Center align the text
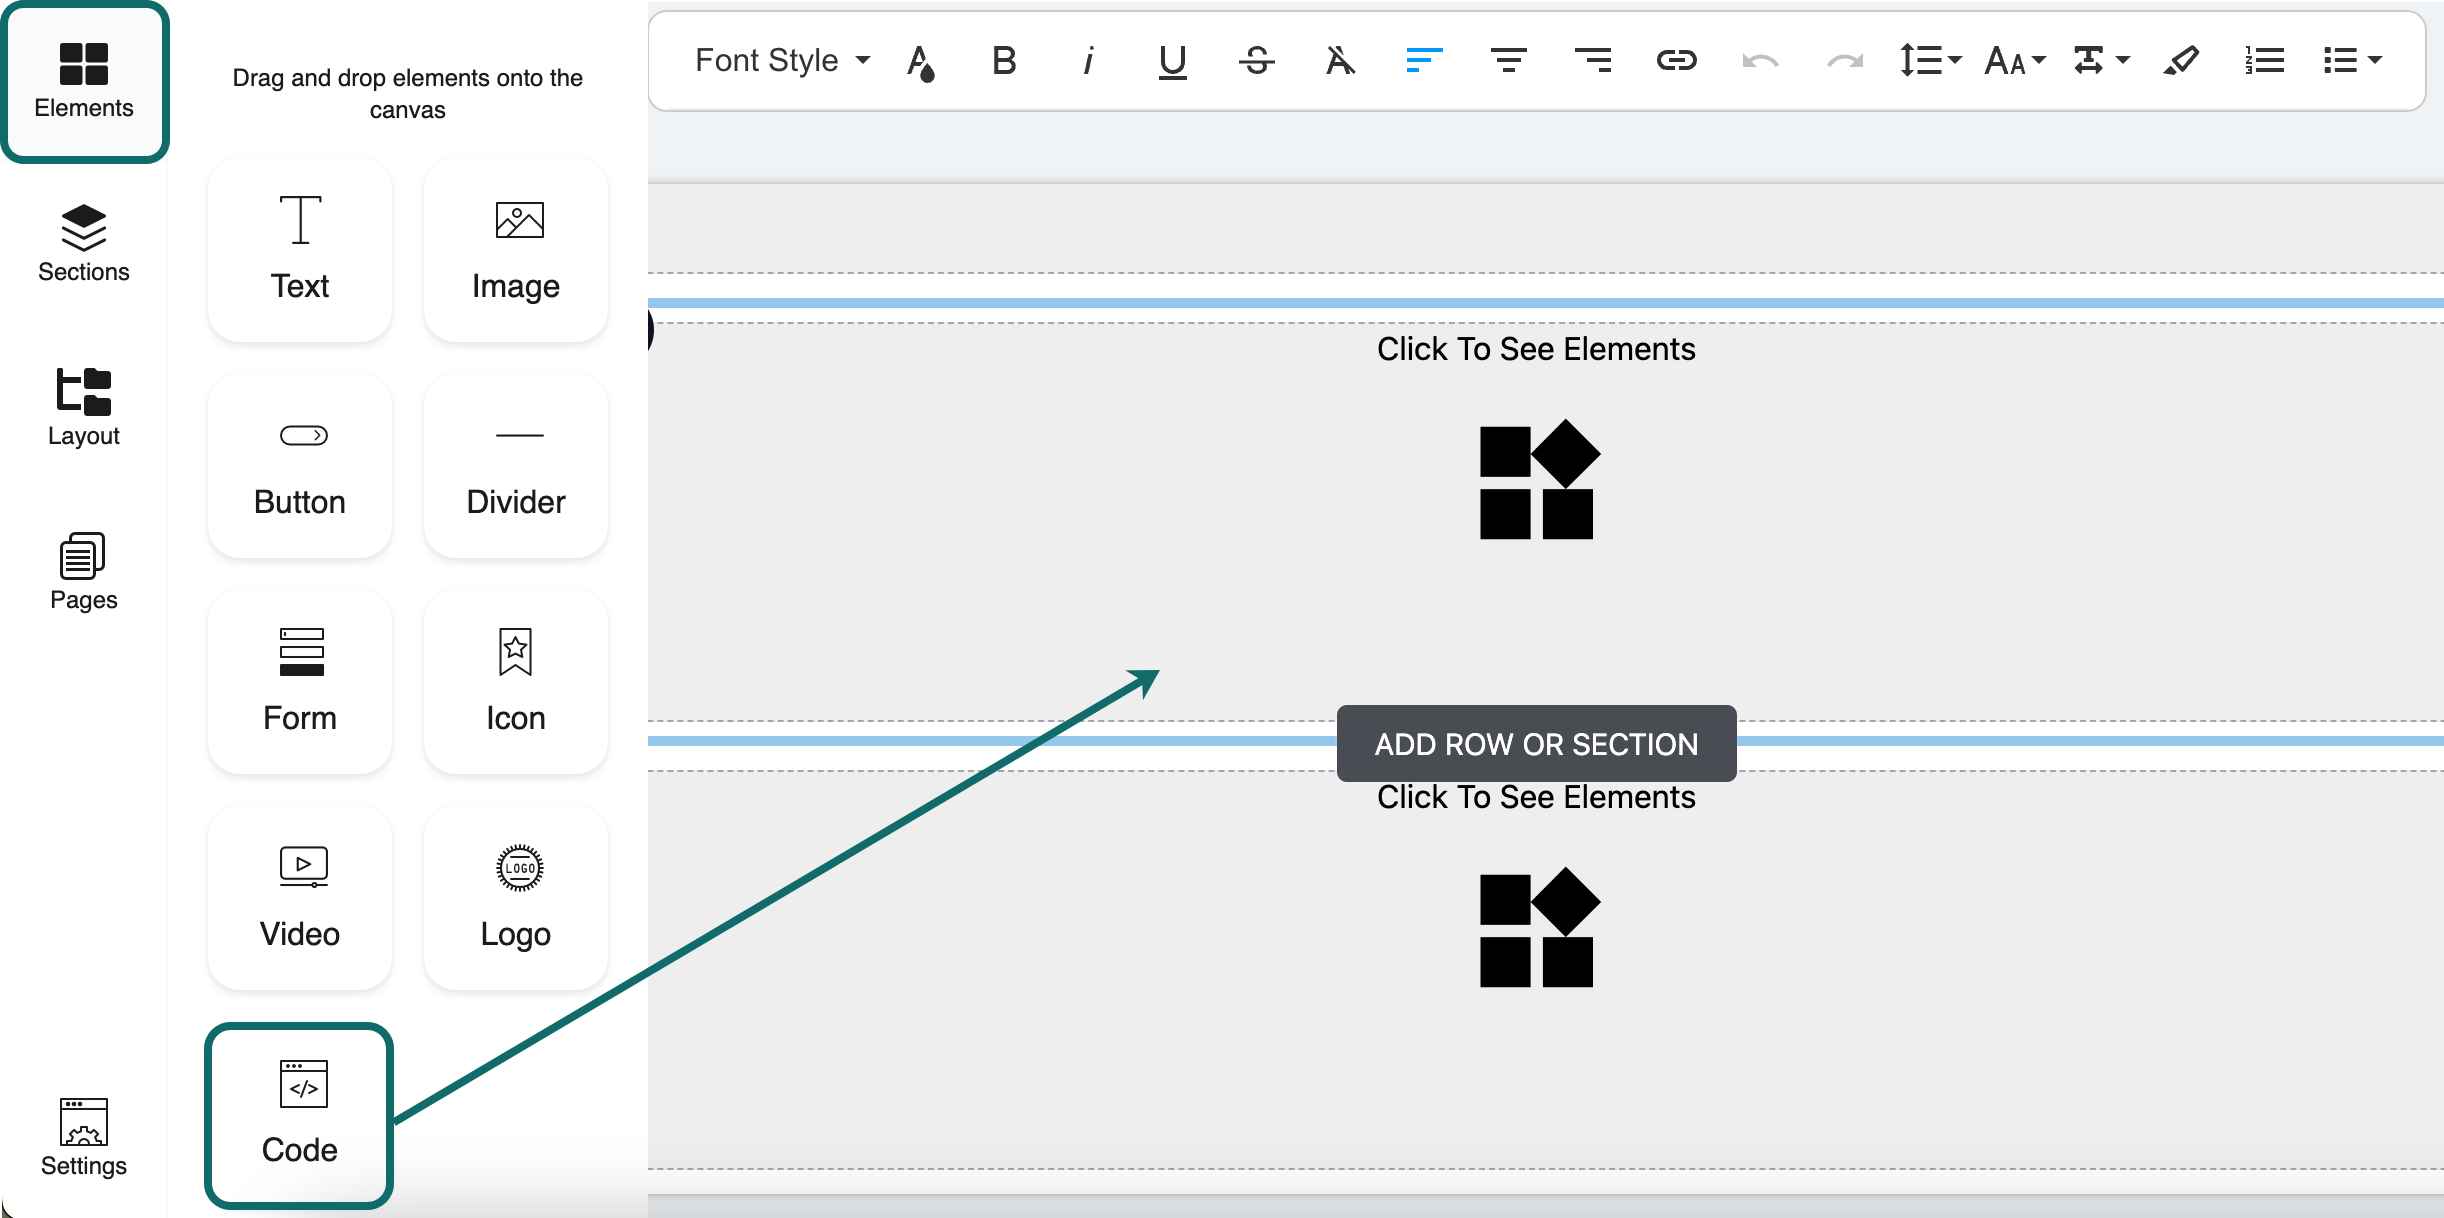Viewport: 2444px width, 1218px height. click(x=1508, y=61)
